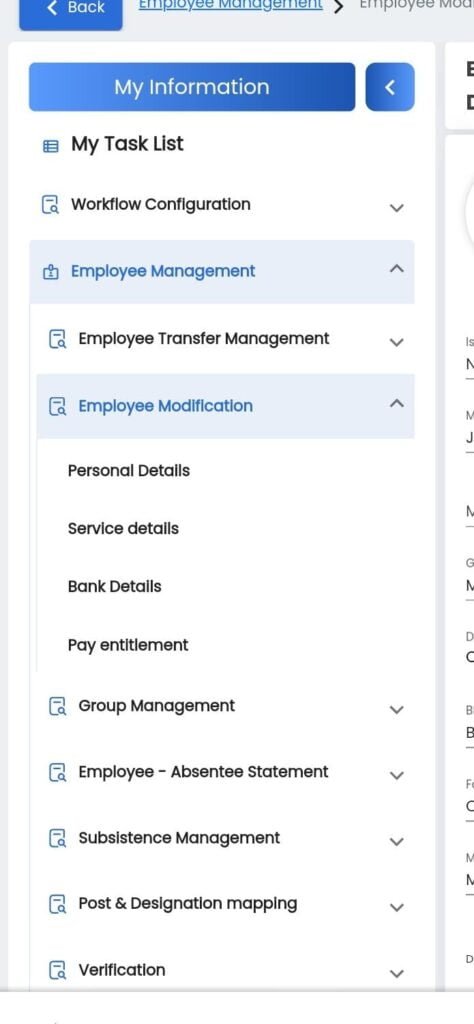This screenshot has width=474, height=1024.
Task: Open the Personal Details menu item
Action: coord(129,471)
